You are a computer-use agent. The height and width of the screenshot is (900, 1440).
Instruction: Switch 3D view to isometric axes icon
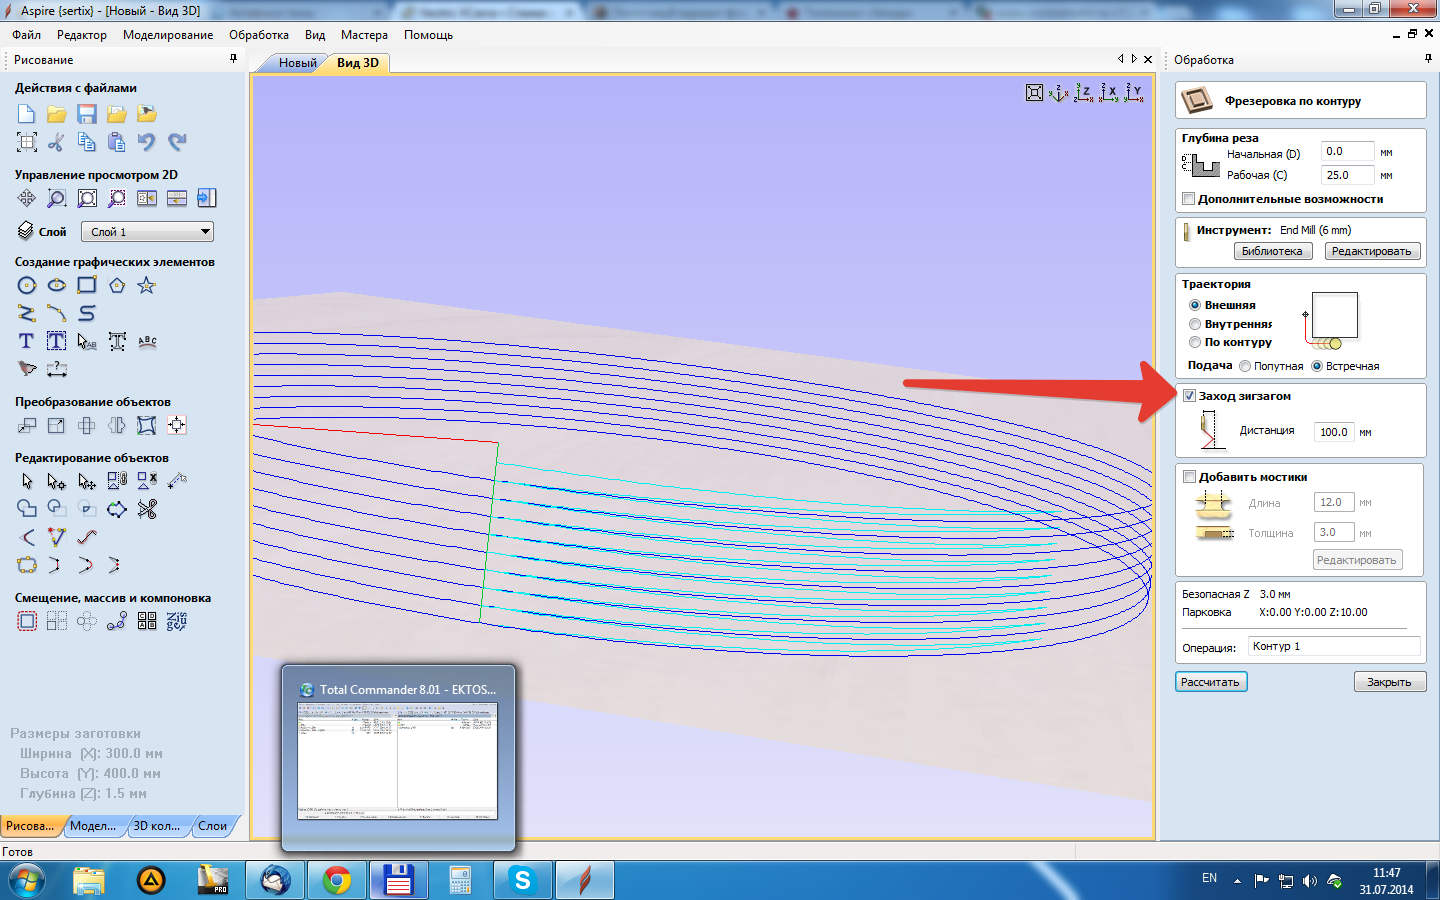click(1059, 93)
